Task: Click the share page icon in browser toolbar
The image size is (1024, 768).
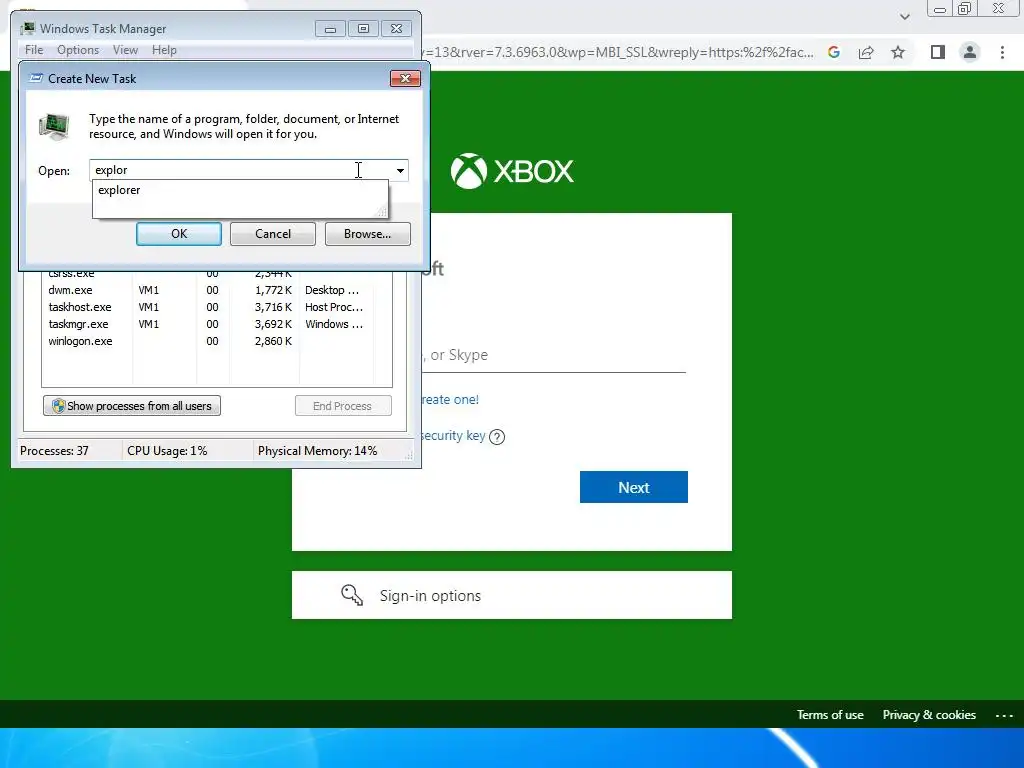Action: [866, 52]
